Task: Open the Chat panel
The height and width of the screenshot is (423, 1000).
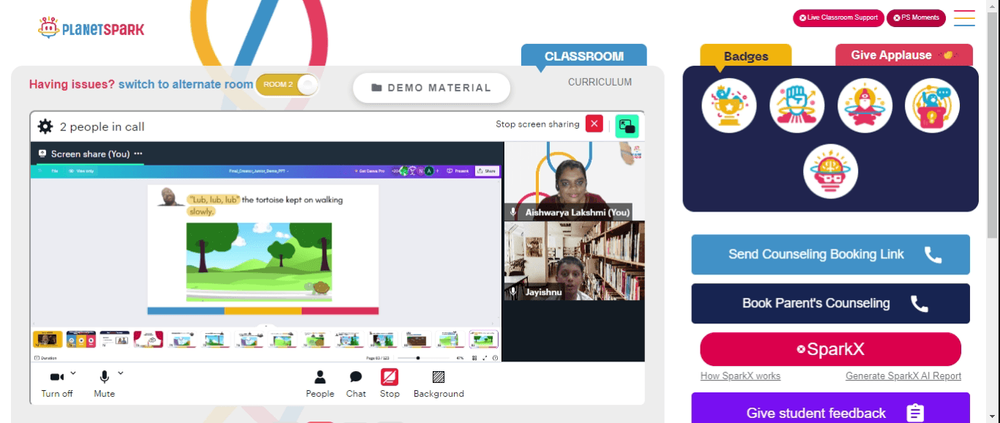Action: (356, 384)
